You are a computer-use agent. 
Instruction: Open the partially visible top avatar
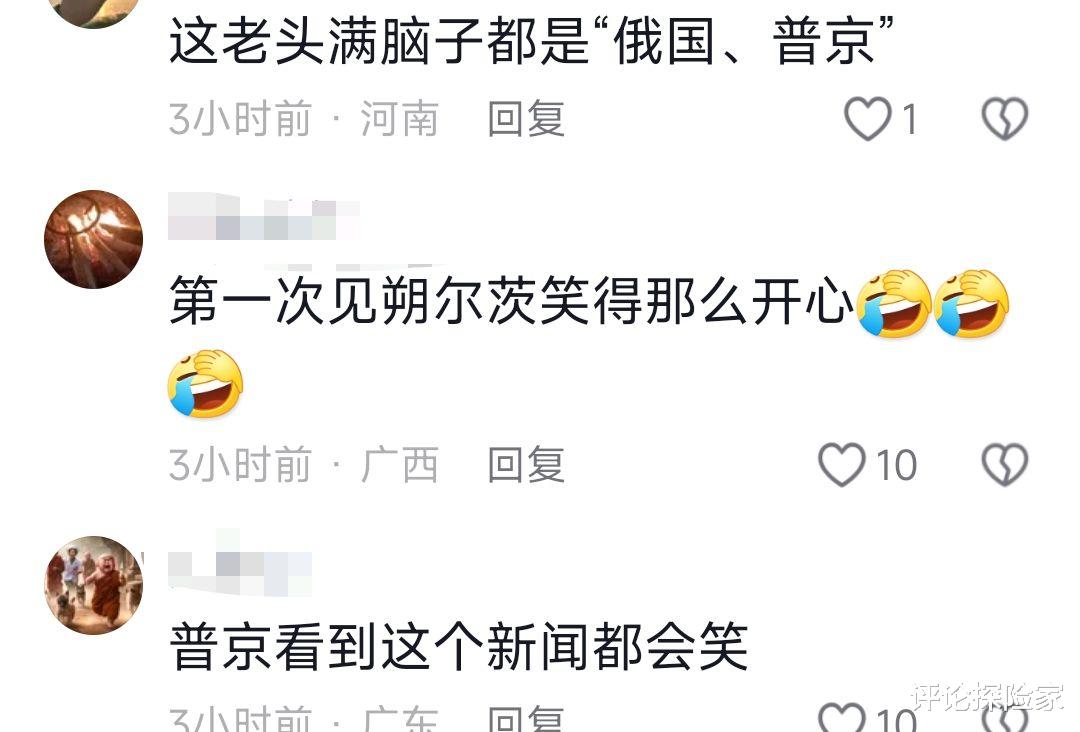click(94, 14)
